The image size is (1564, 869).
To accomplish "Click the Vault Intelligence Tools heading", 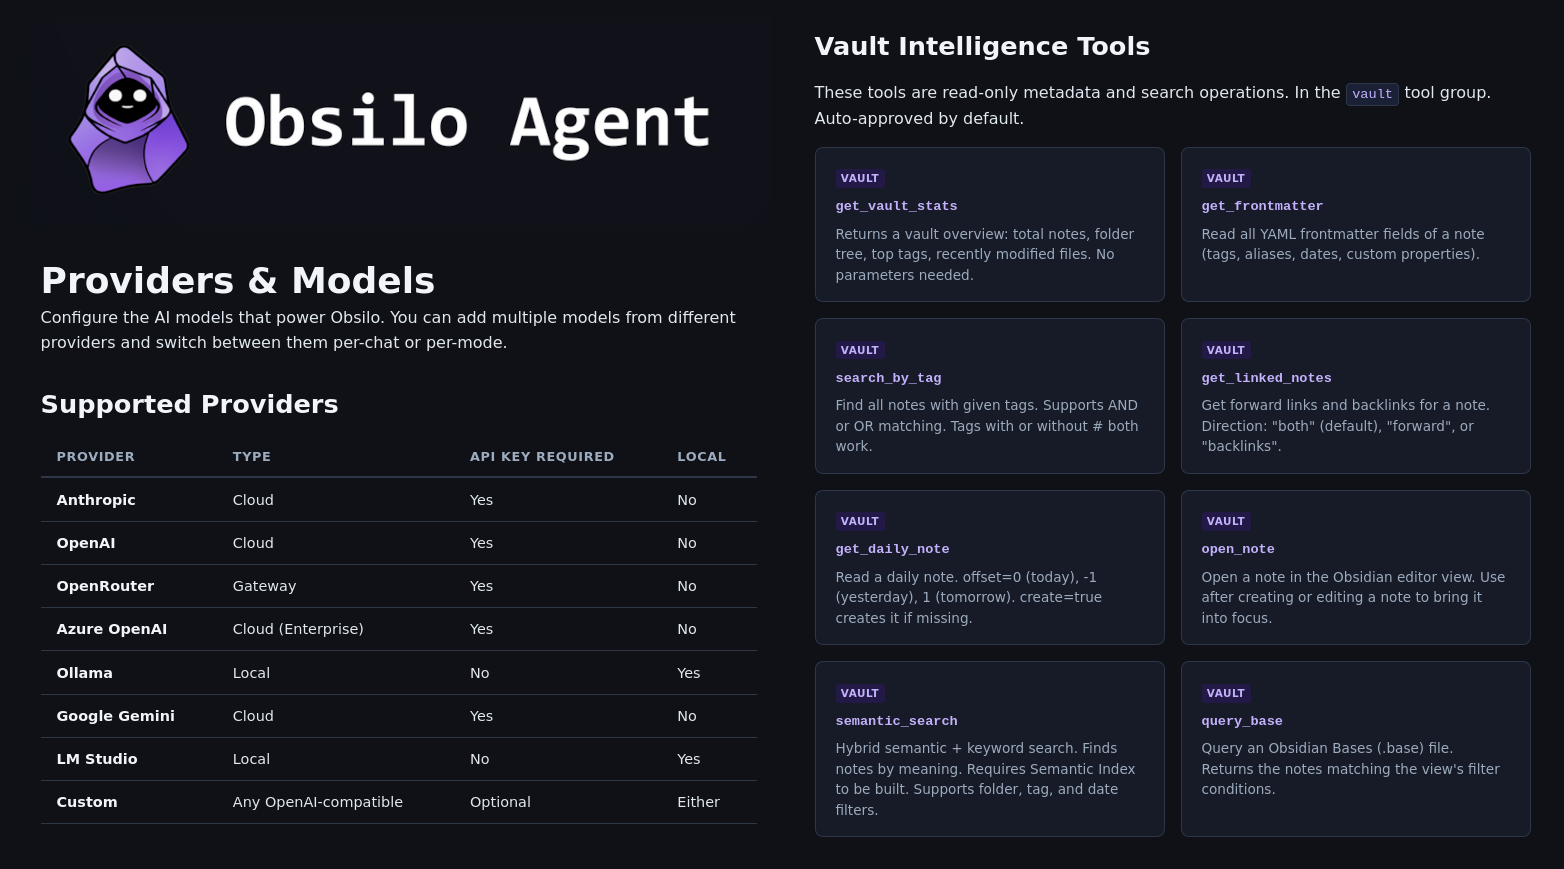I will point(982,46).
